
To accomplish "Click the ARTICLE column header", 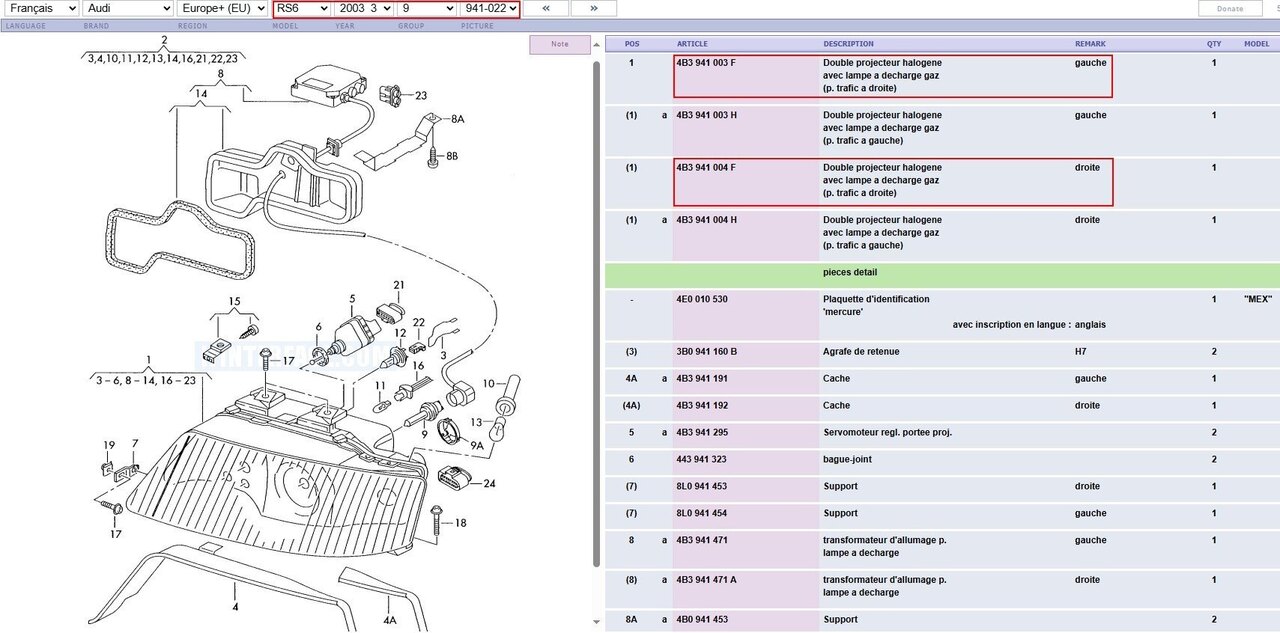I will point(692,44).
